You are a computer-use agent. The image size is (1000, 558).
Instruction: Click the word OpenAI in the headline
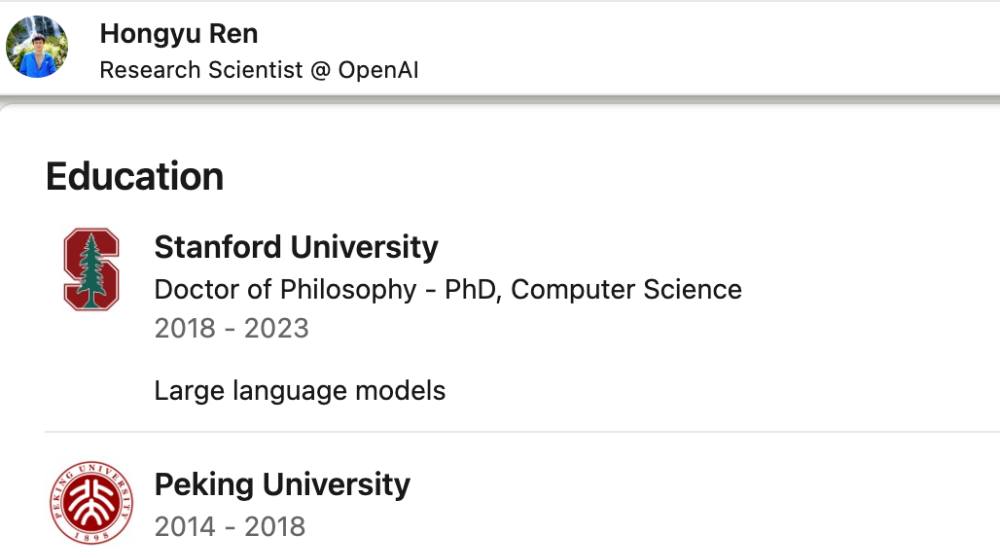[x=378, y=70]
